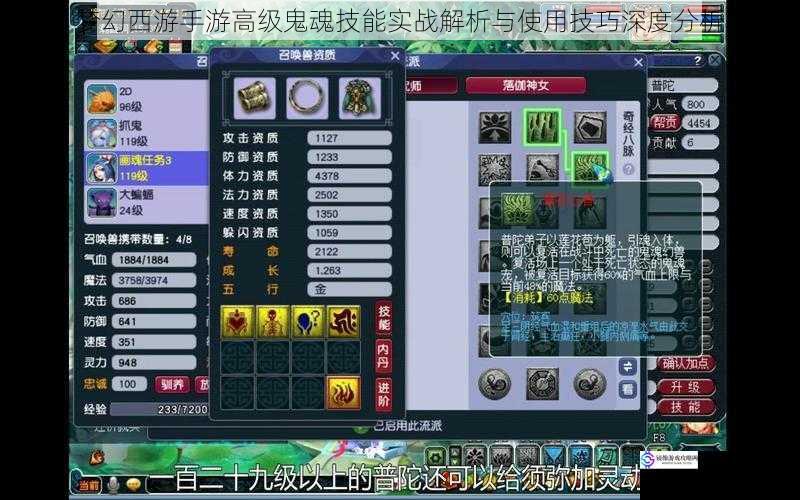This screenshot has height=500, width=800.
Task: Click the 驯养 button
Action: [x=172, y=384]
